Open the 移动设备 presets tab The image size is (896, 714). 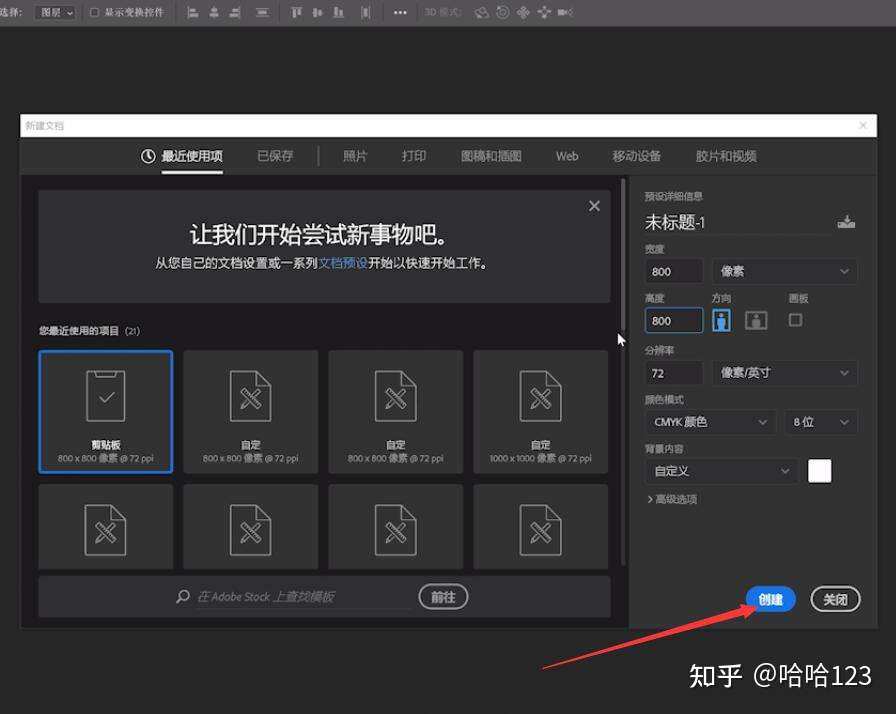click(x=637, y=156)
